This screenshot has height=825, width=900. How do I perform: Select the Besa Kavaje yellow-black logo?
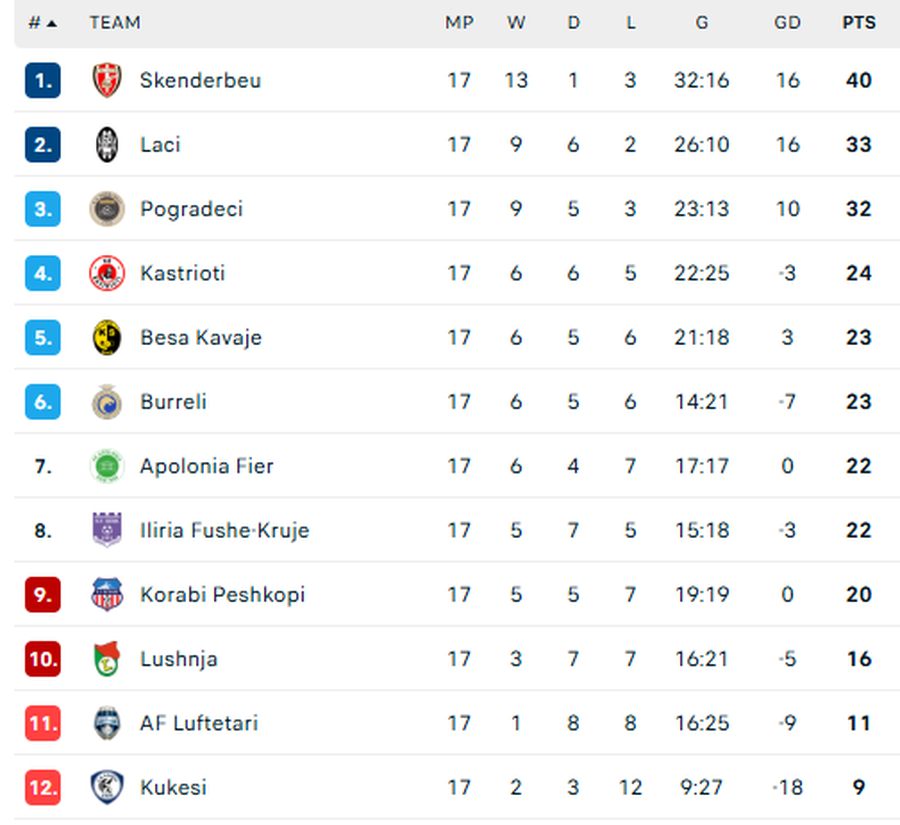107,338
